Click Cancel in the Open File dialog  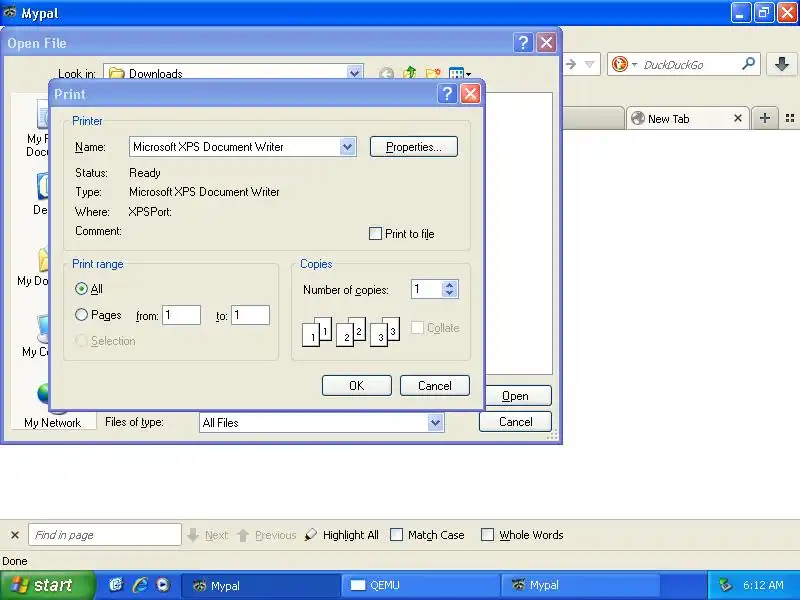(515, 422)
